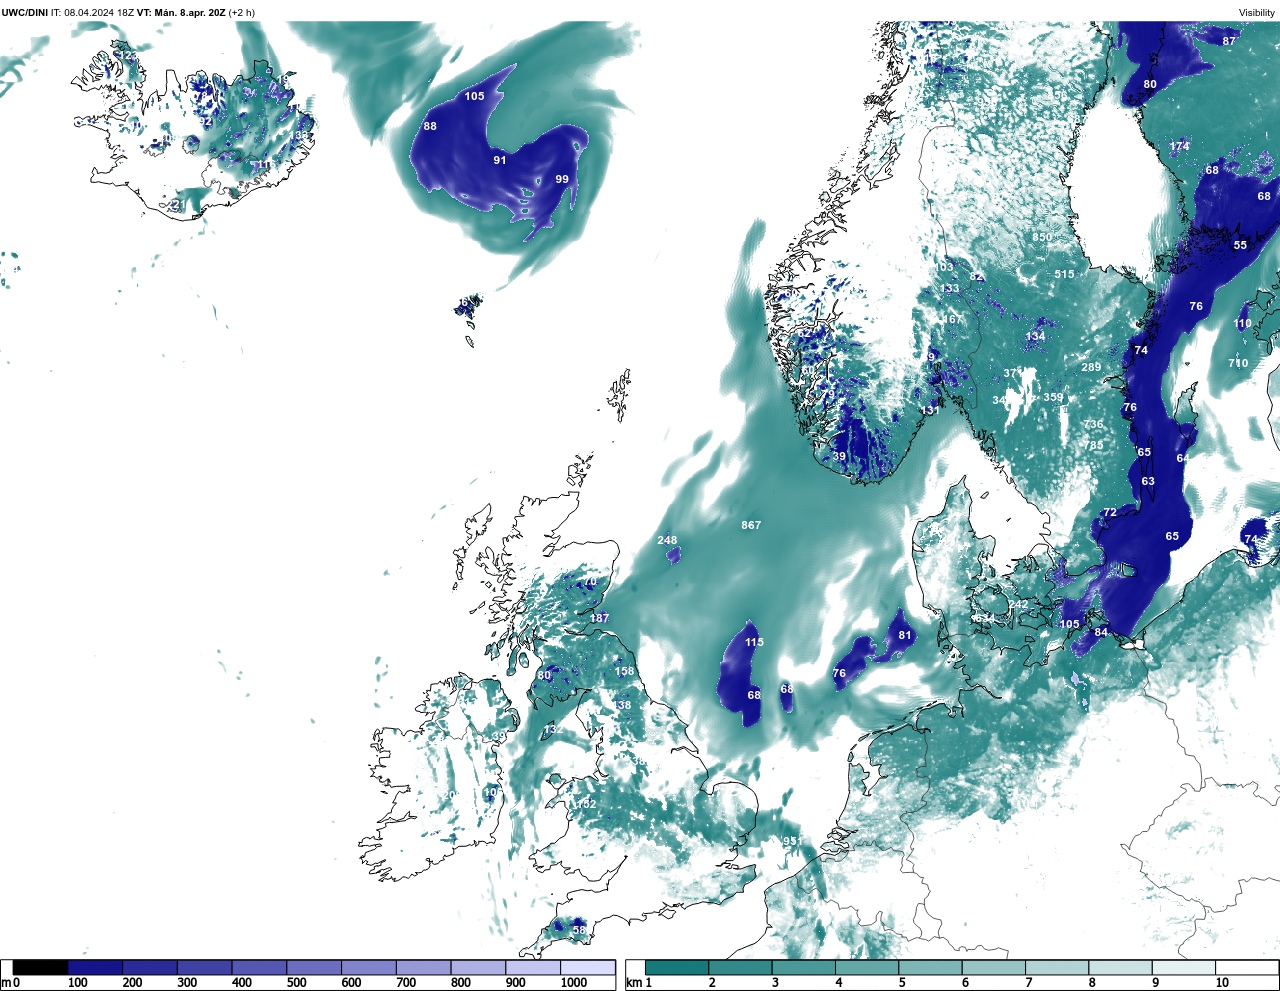This screenshot has width=1280, height=991.
Task: Click the 'm 0' label on the left legend
Action: (x=10, y=983)
